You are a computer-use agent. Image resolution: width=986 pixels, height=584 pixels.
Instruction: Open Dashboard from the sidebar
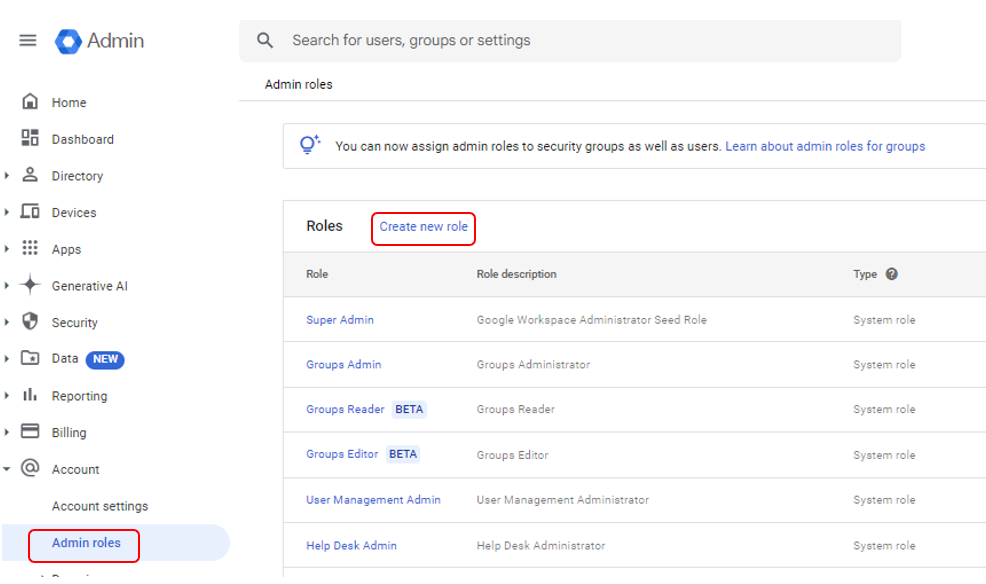82,139
